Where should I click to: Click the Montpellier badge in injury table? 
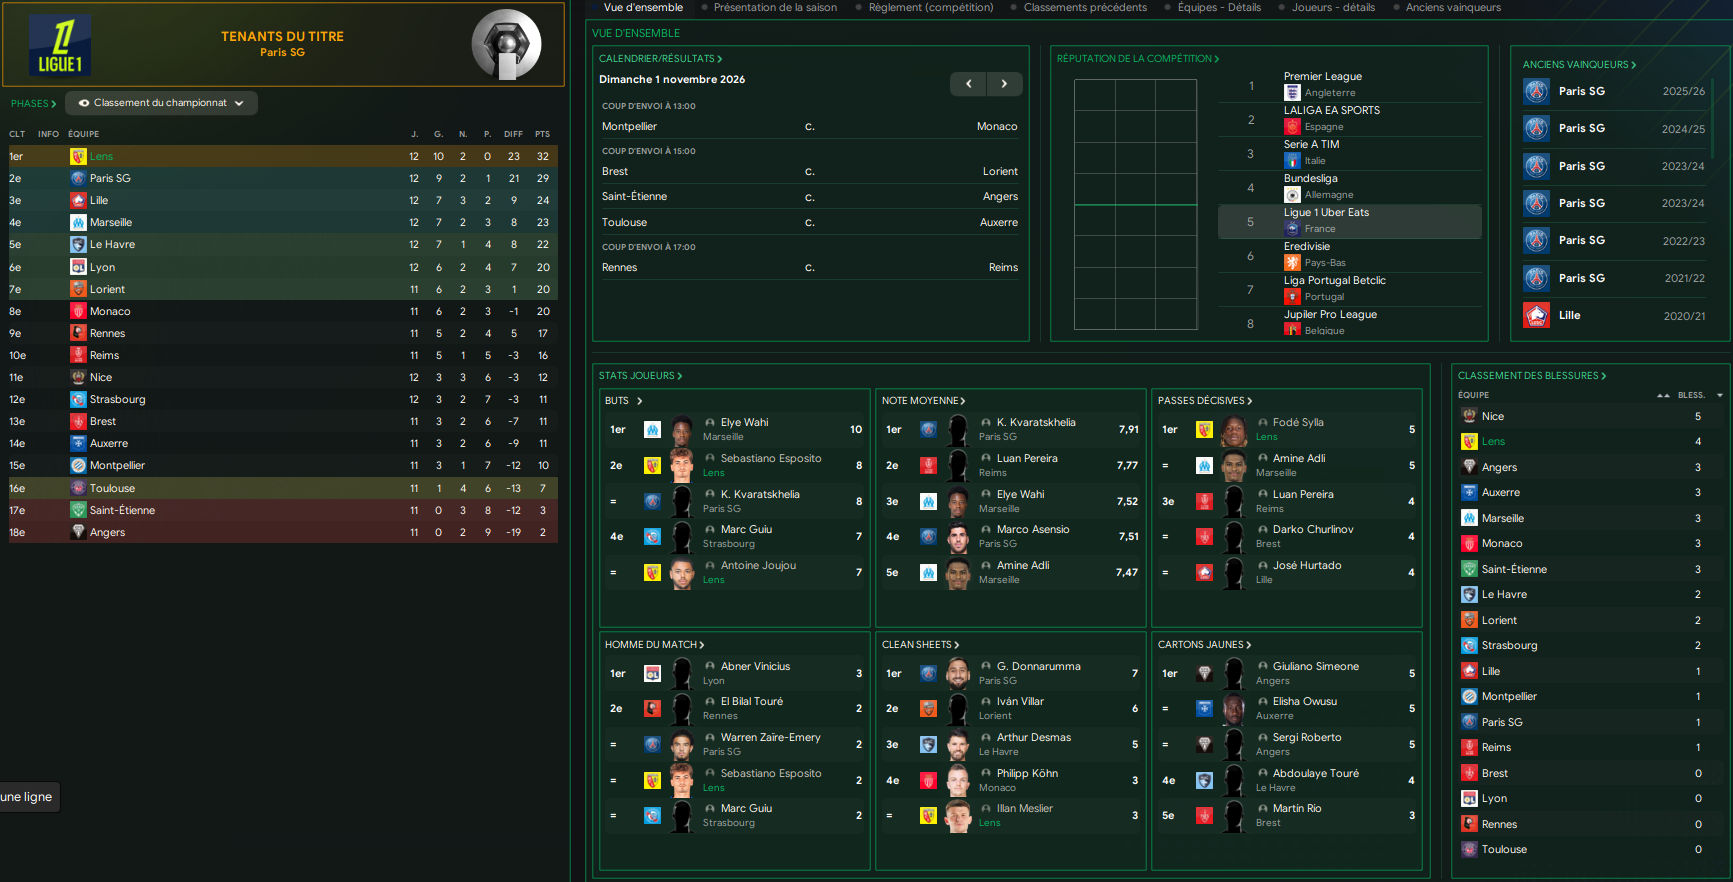pyautogui.click(x=1469, y=696)
